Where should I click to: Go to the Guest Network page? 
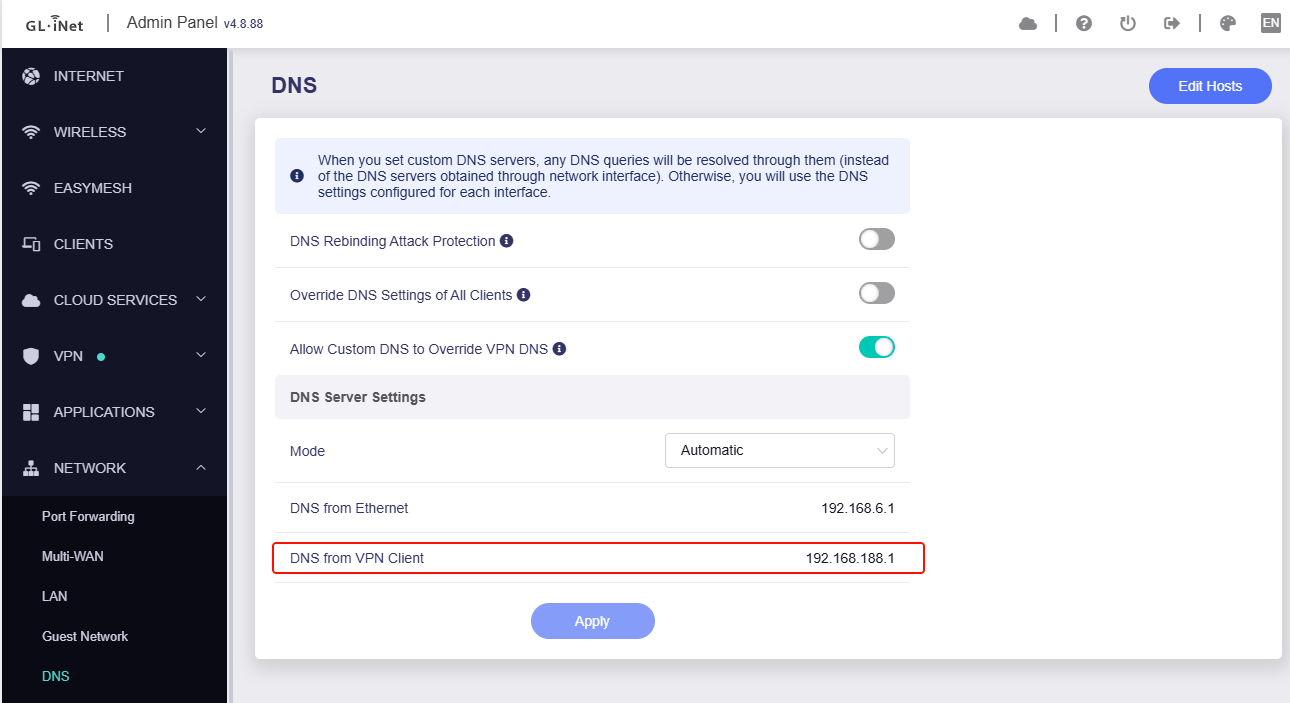coord(85,637)
